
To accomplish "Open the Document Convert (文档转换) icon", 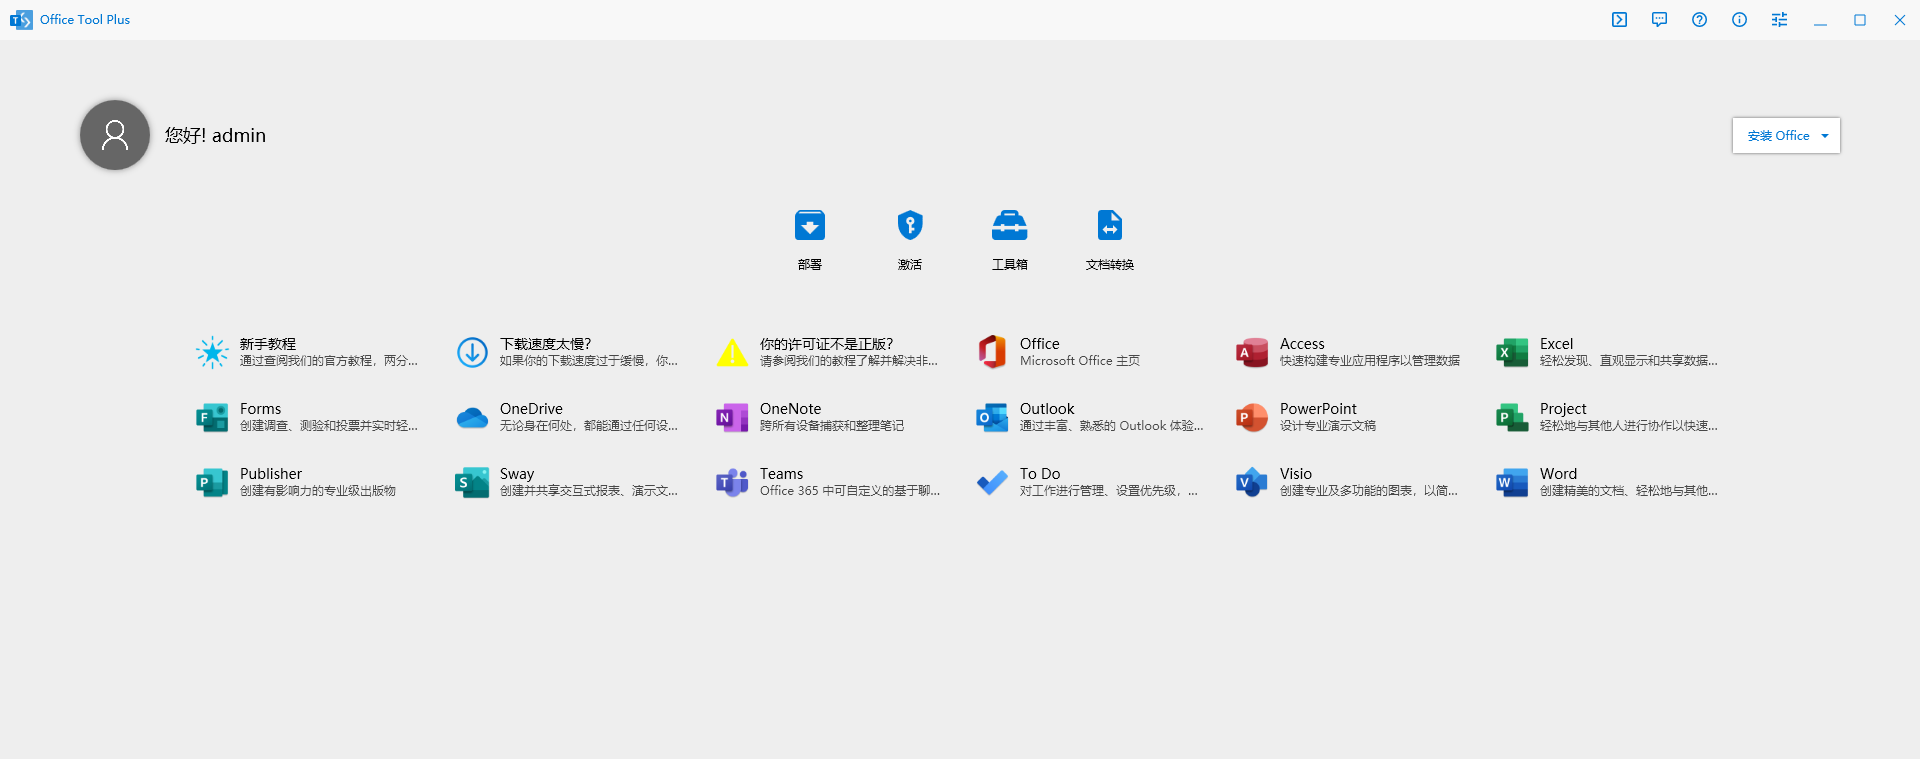I will pyautogui.click(x=1110, y=225).
